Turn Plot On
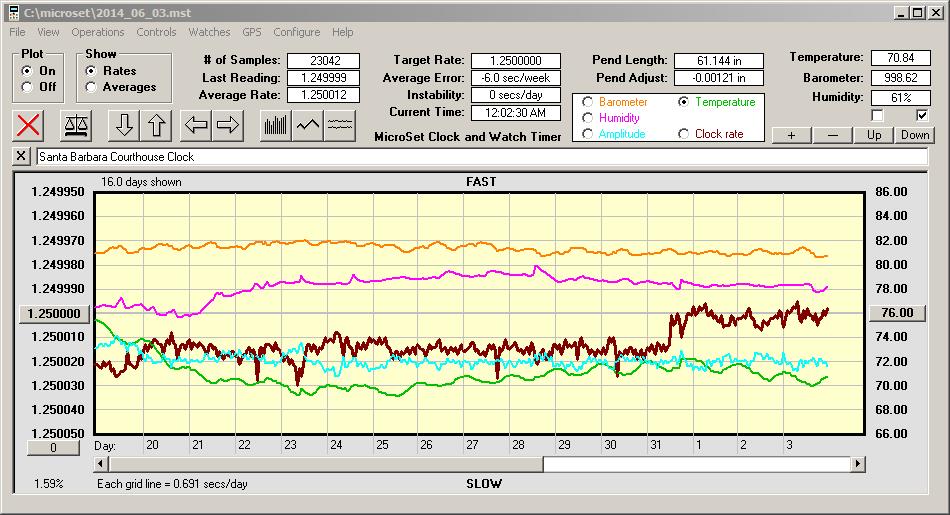 27,71
